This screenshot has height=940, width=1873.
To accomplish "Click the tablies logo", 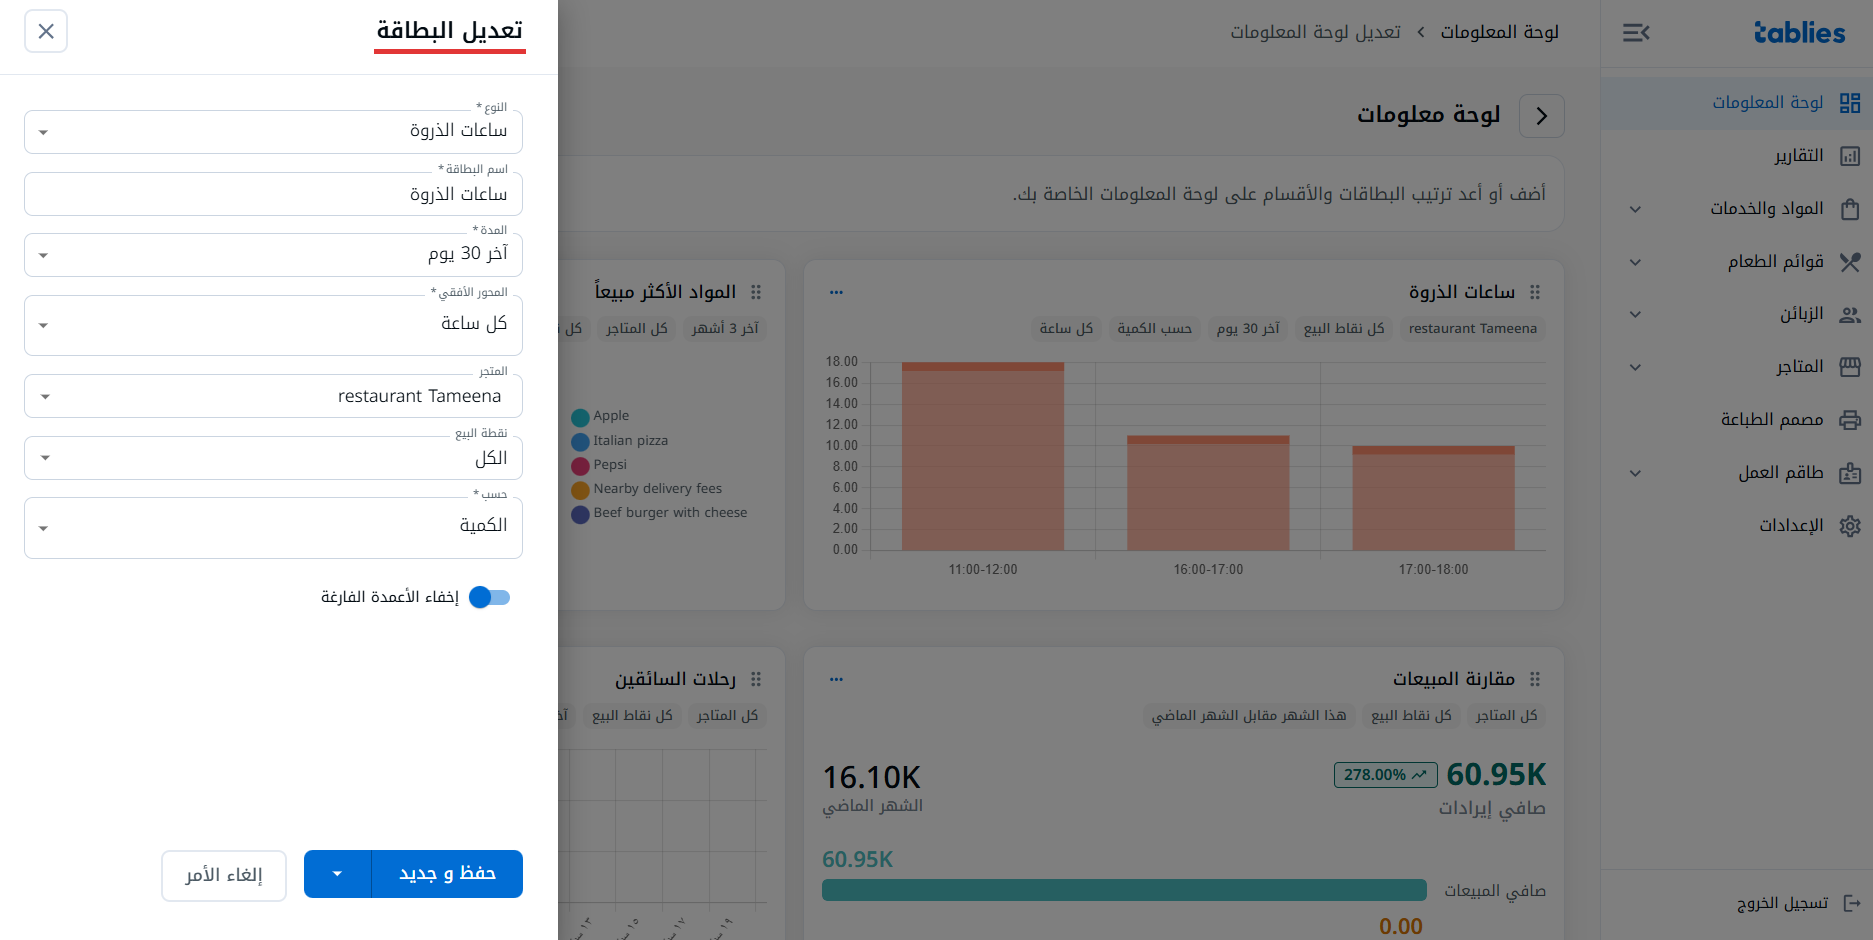I will [1799, 33].
